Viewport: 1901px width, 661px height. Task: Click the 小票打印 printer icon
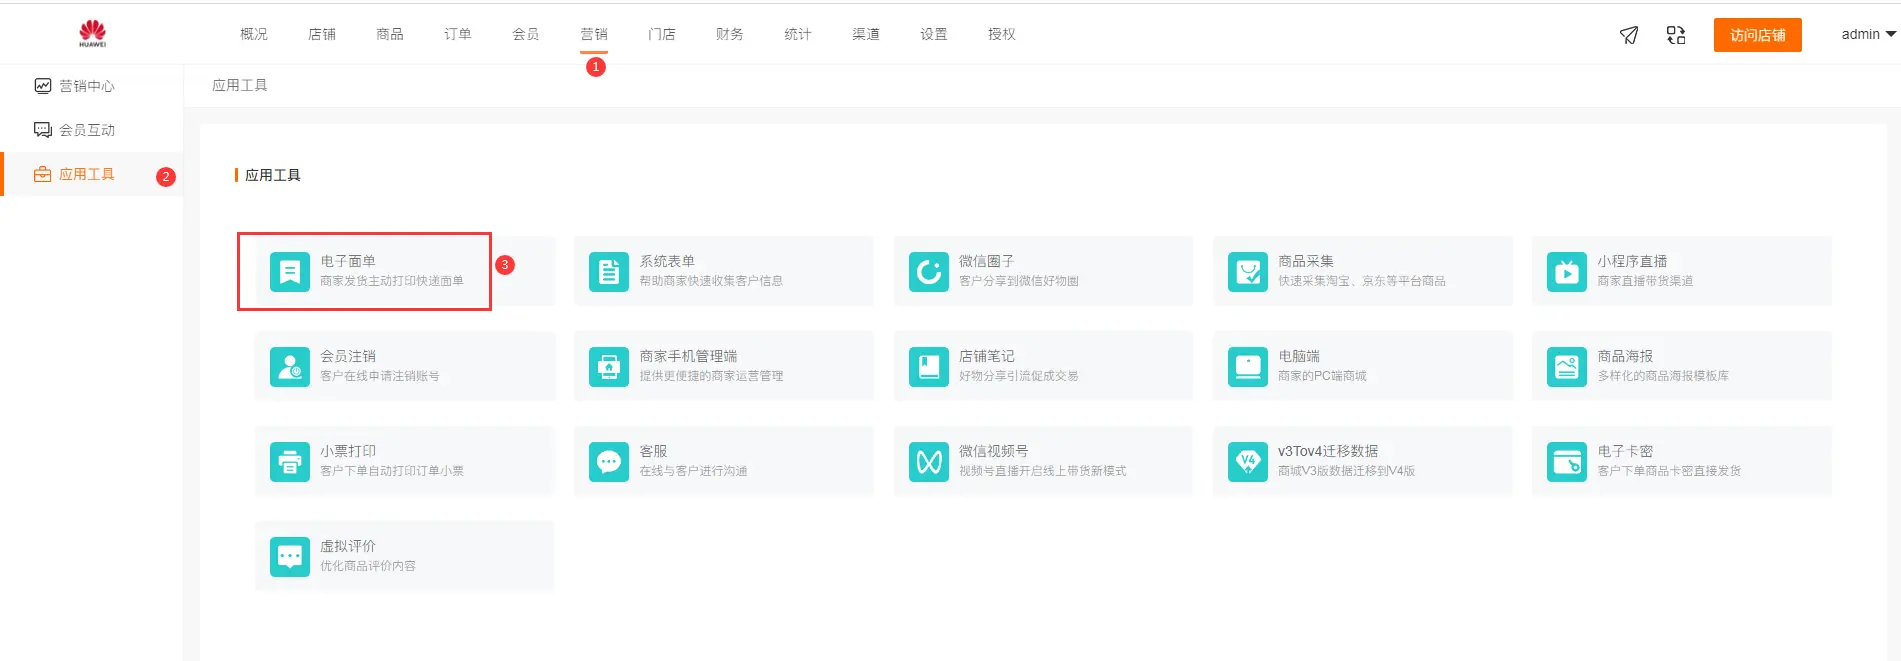tap(289, 461)
